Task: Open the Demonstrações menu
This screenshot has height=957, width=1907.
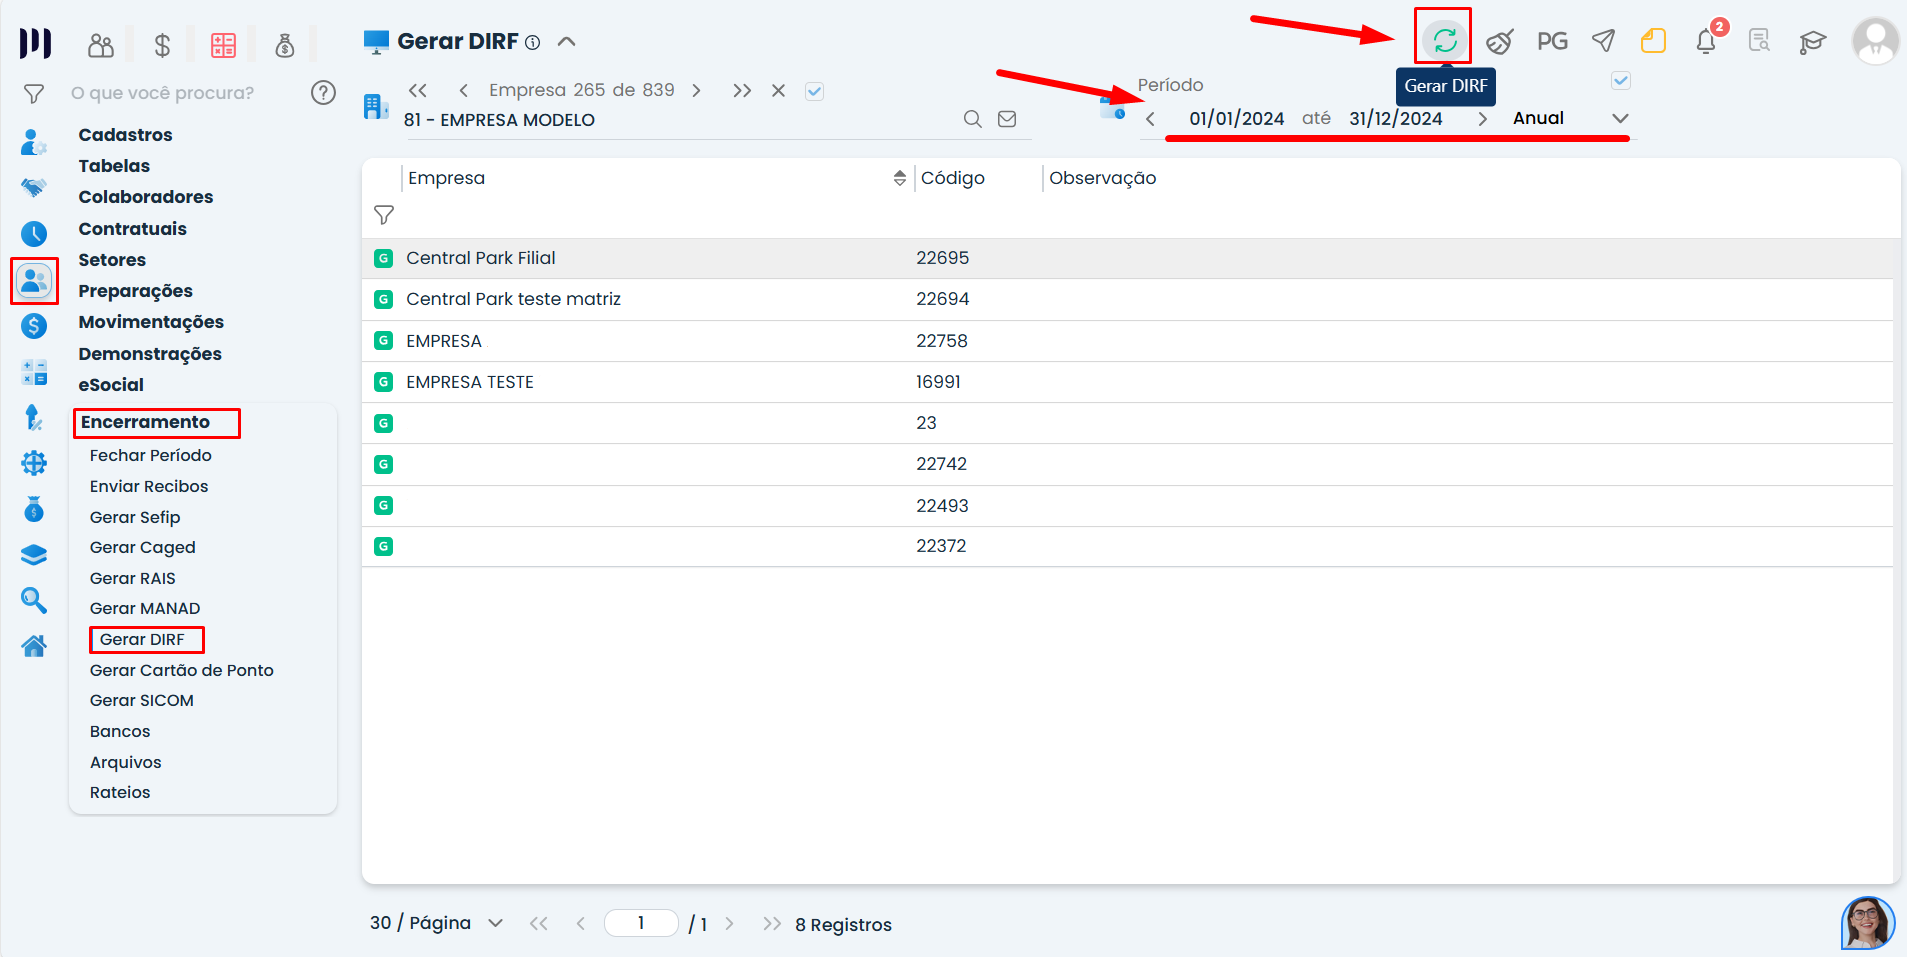Action: [150, 354]
